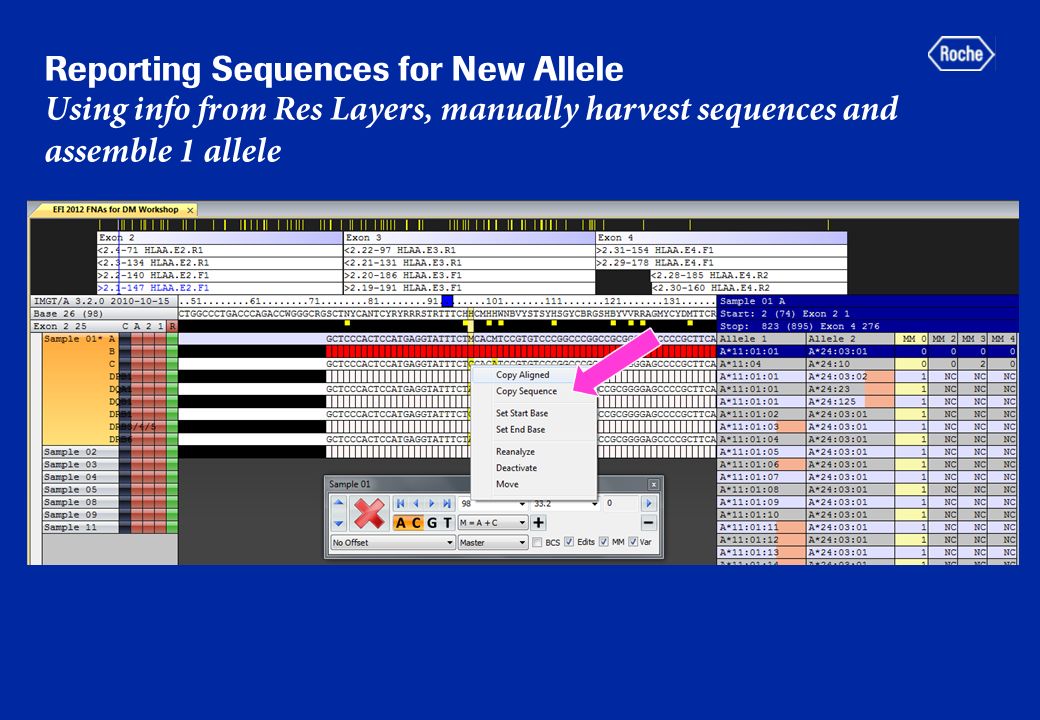1040x720 pixels.
Task: Click the down arrow in Sample 01 panel
Action: coord(338,522)
